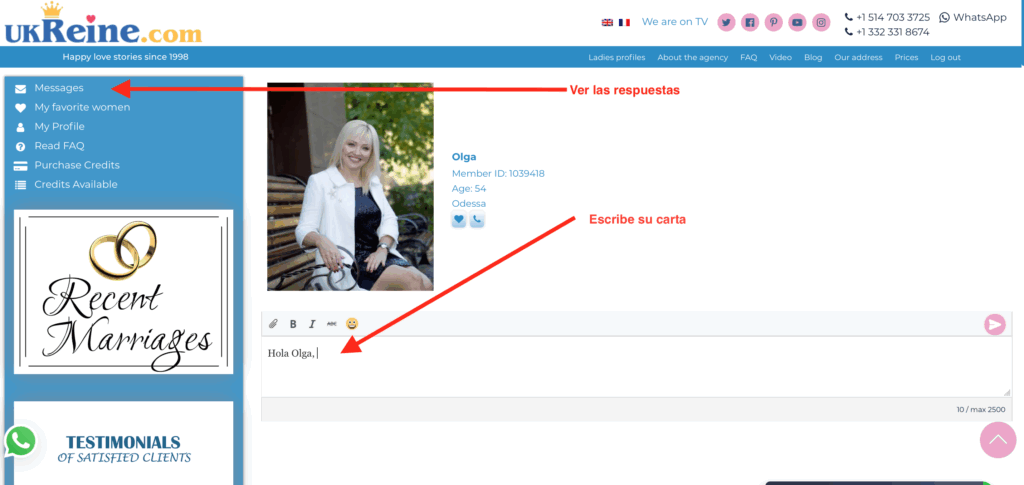Open the Twitter social icon

pos(726,22)
